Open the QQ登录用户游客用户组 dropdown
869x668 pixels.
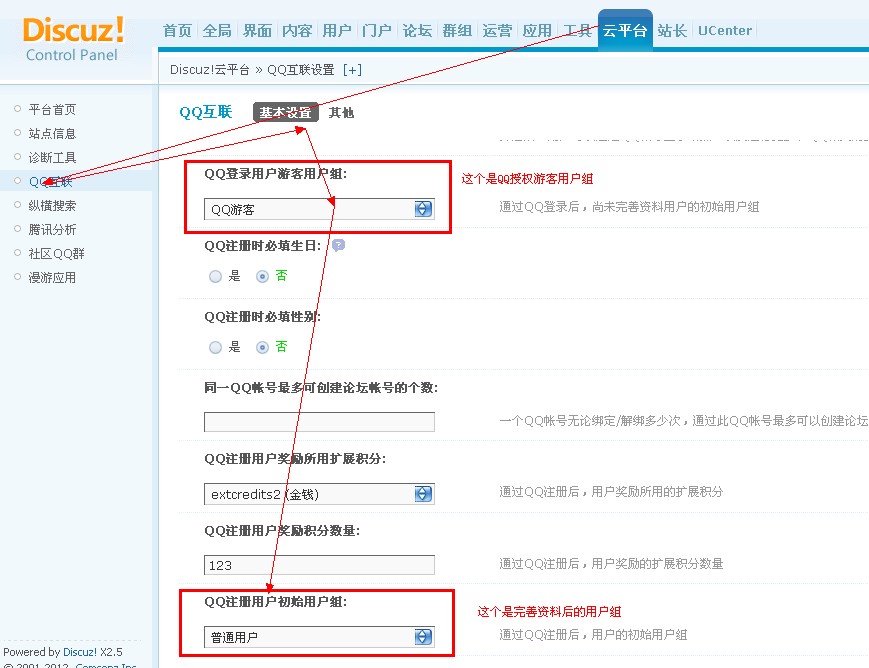tap(319, 209)
